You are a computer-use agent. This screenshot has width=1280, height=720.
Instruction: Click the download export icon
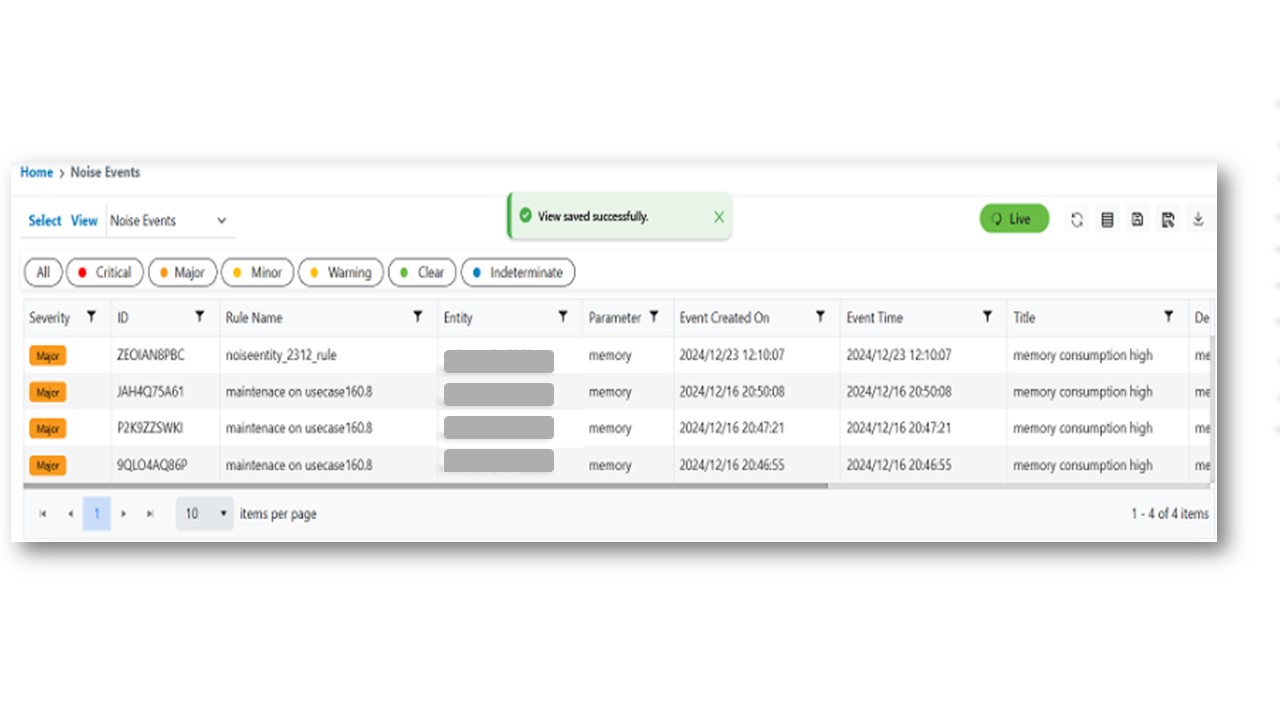[x=1198, y=219]
